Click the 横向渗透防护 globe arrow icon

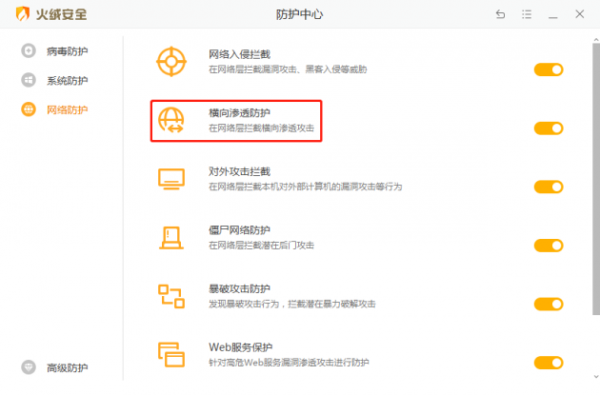(x=171, y=120)
